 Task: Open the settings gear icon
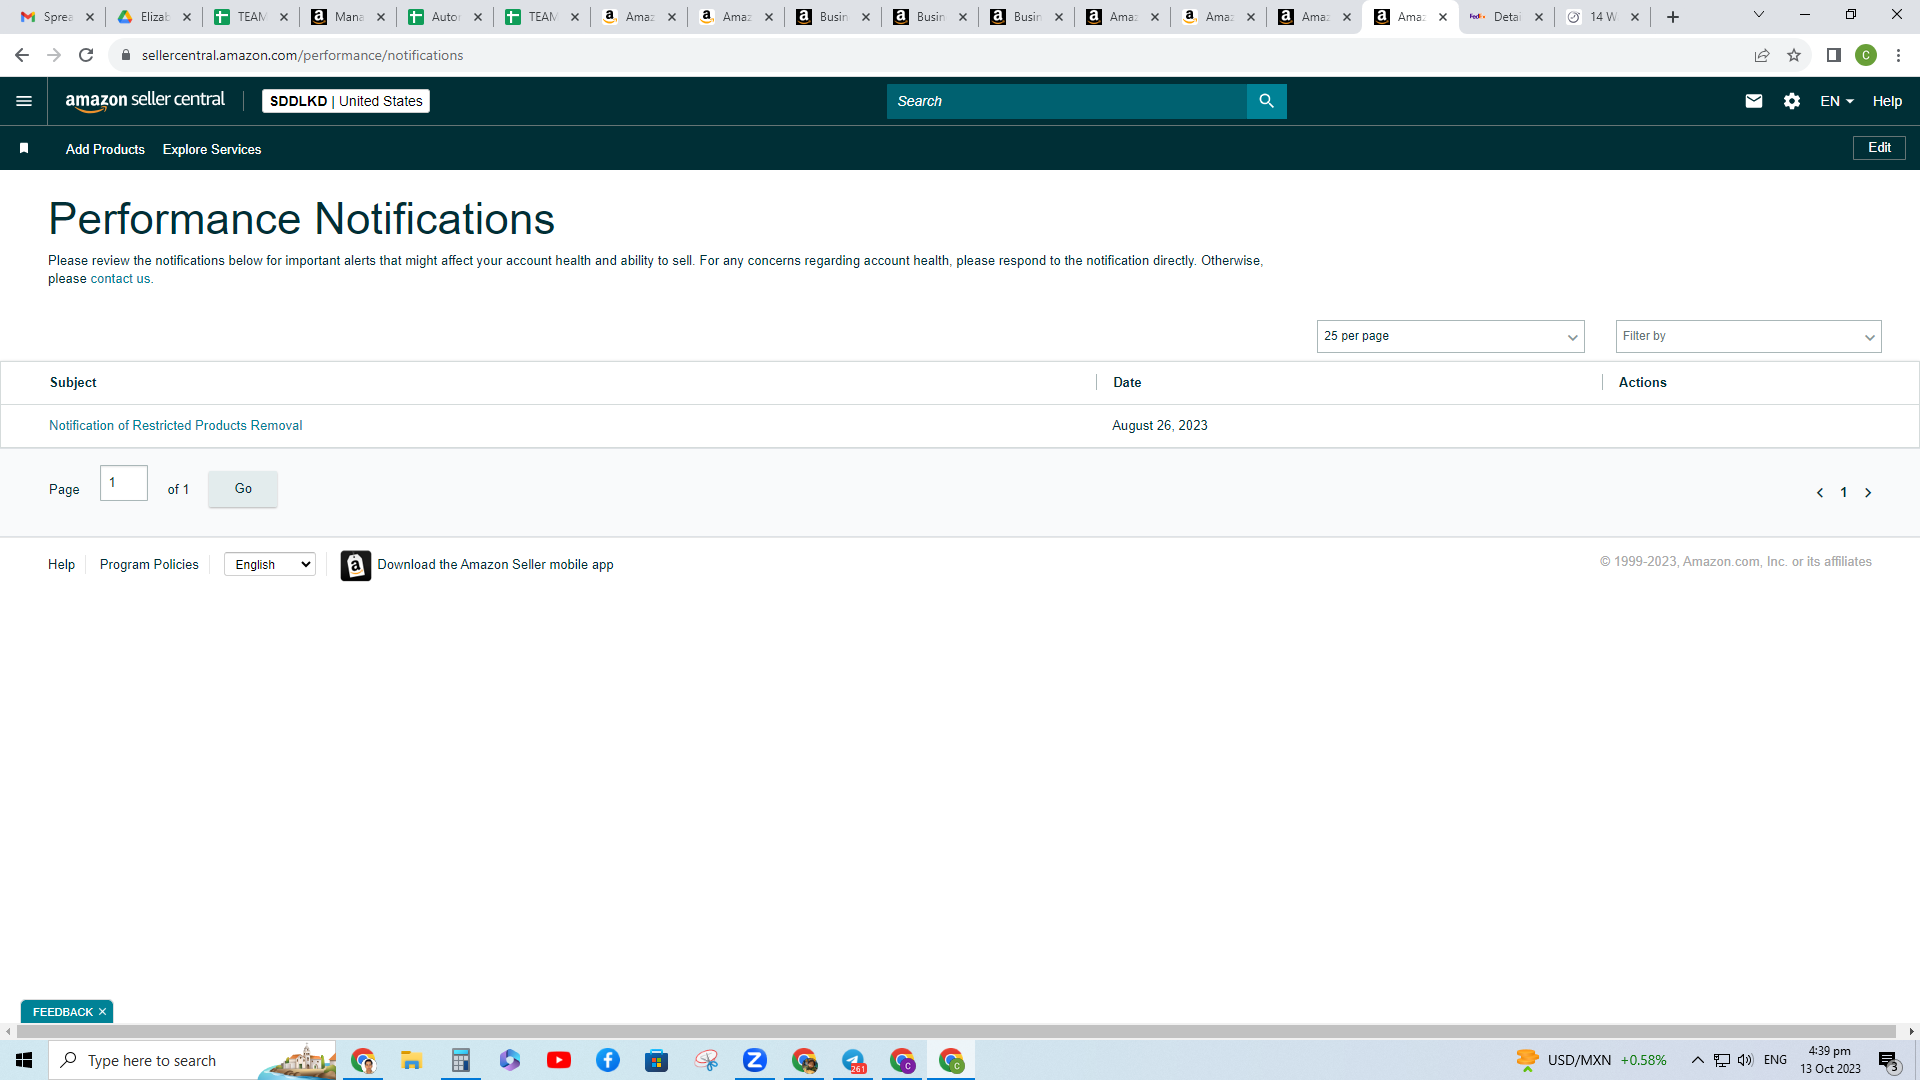(1792, 101)
